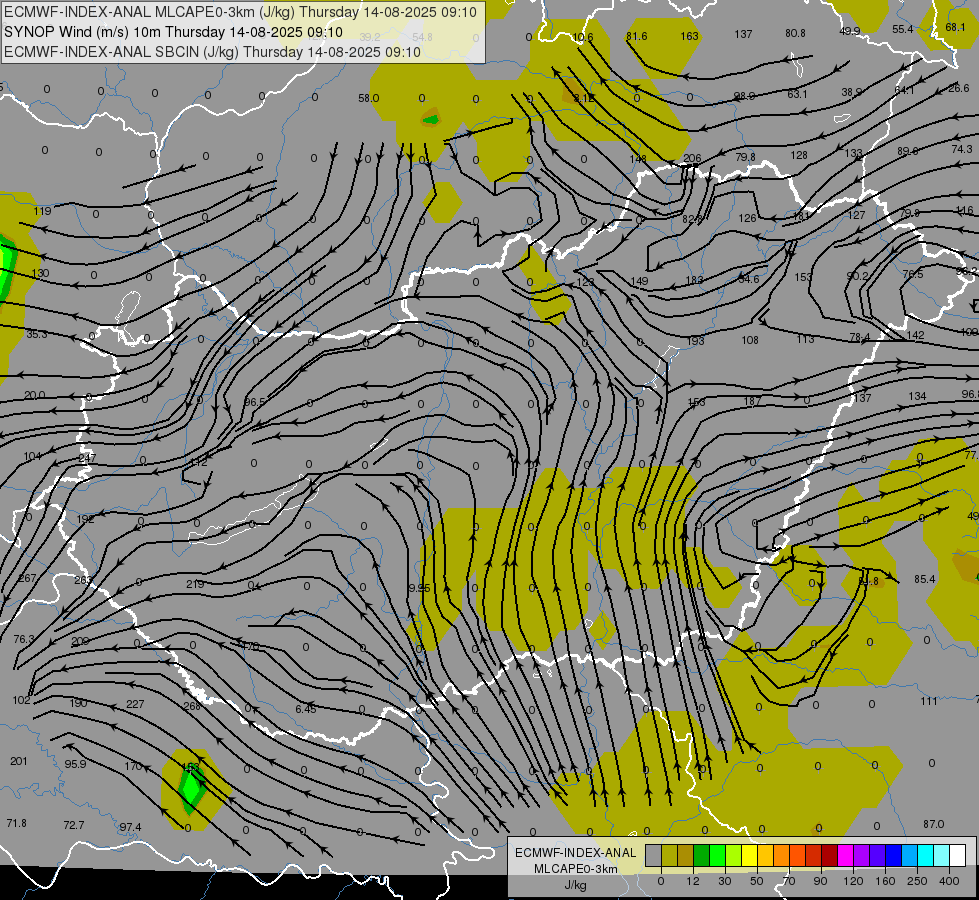Viewport: 979px width, 900px height.
Task: Click the map value 96.5
Action: point(255,402)
